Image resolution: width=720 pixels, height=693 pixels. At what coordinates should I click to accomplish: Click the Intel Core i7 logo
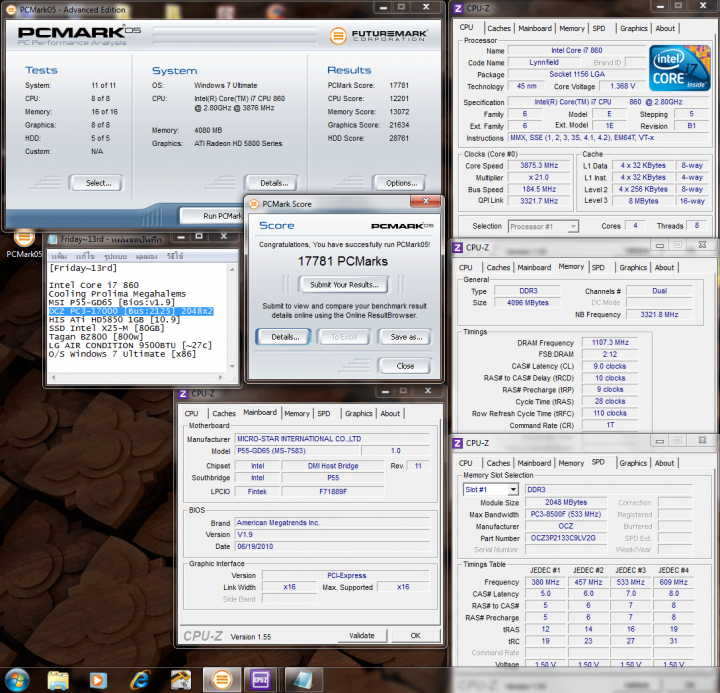pyautogui.click(x=679, y=68)
